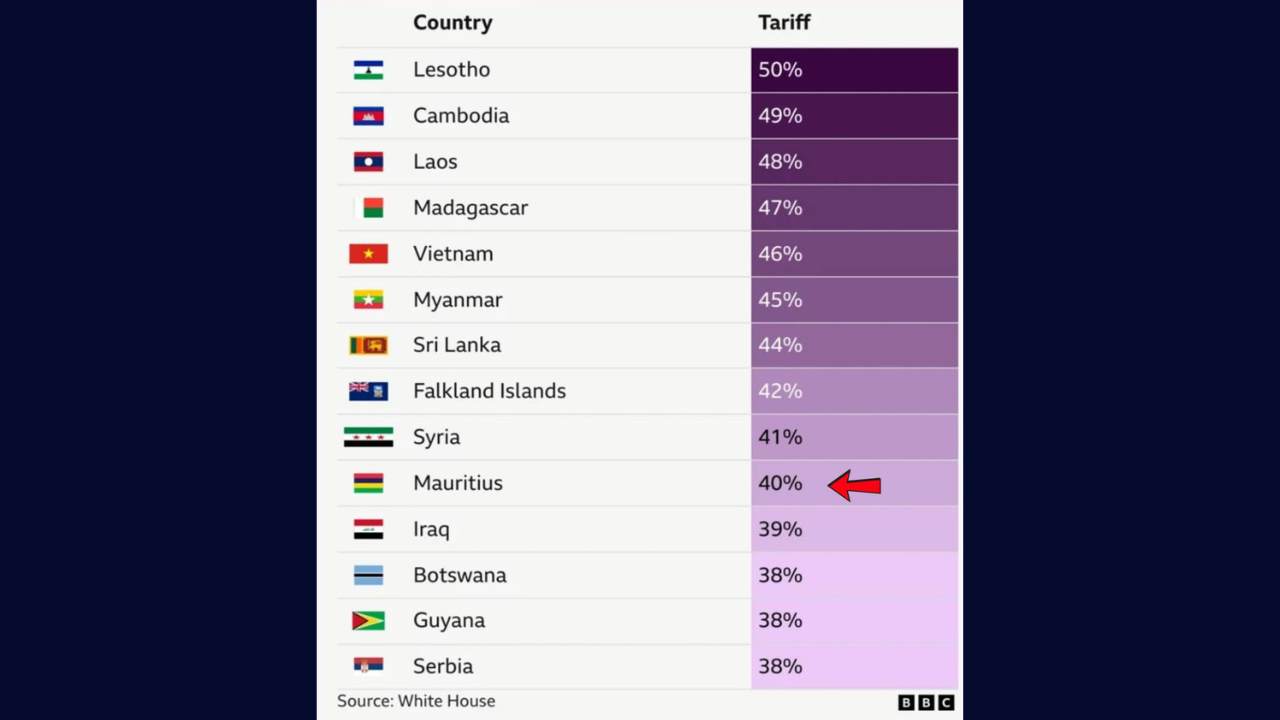Click the Sri Lanka flag icon

pyautogui.click(x=368, y=345)
